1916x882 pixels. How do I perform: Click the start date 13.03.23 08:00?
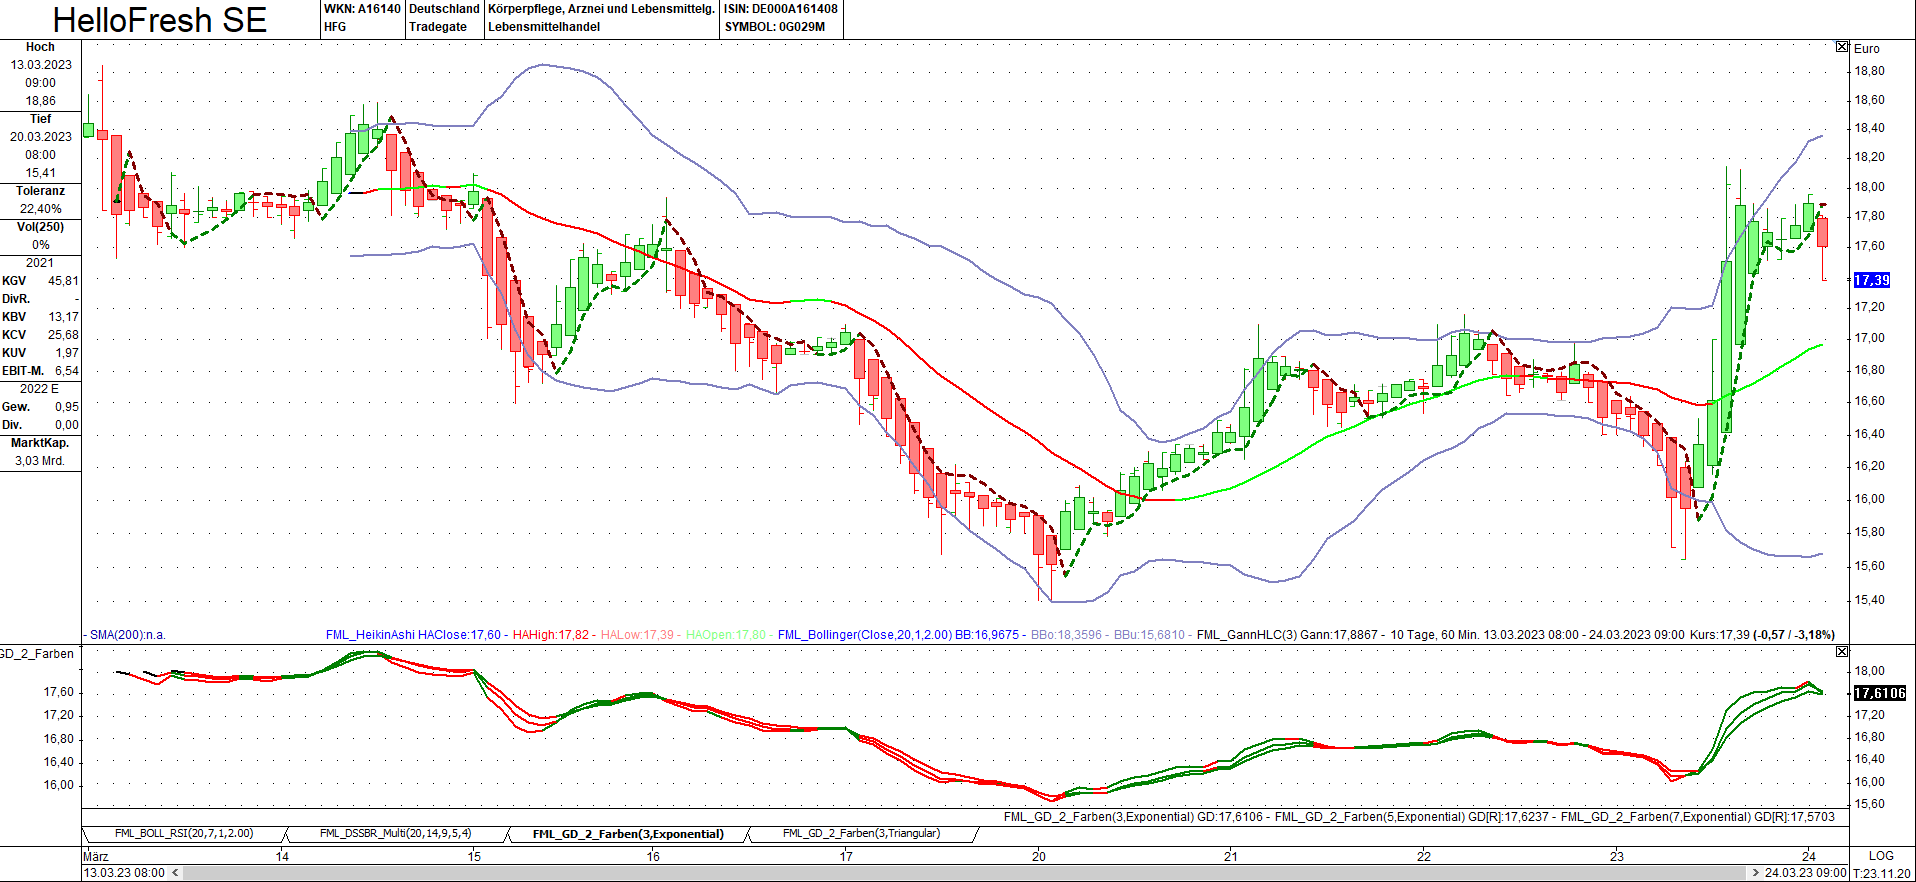click(124, 873)
